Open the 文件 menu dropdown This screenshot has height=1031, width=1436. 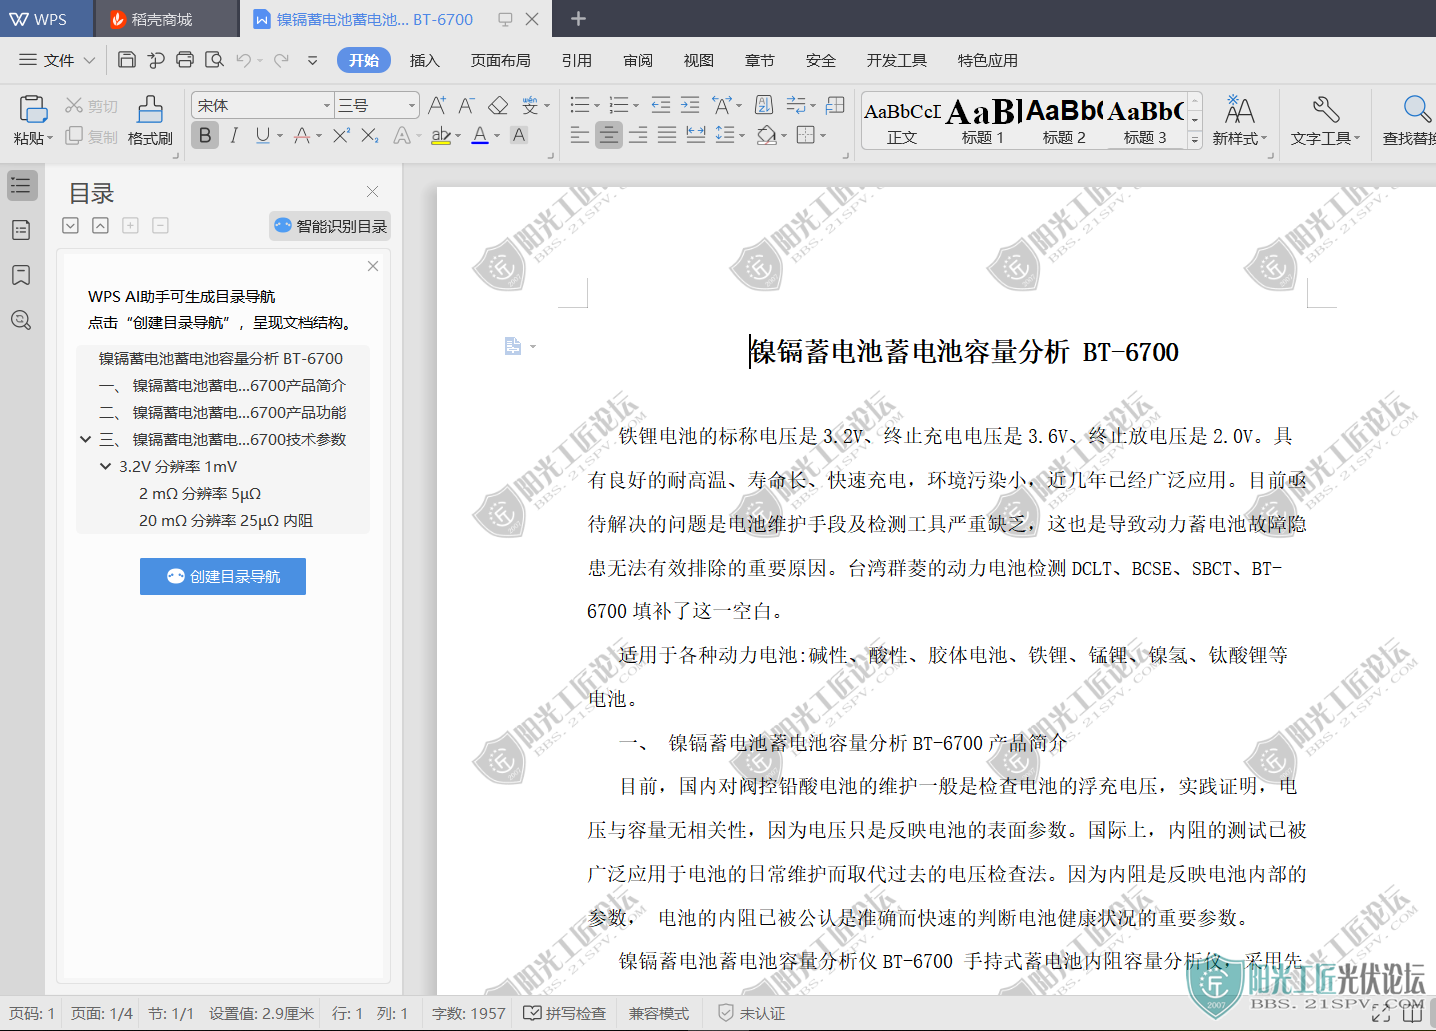click(x=58, y=60)
